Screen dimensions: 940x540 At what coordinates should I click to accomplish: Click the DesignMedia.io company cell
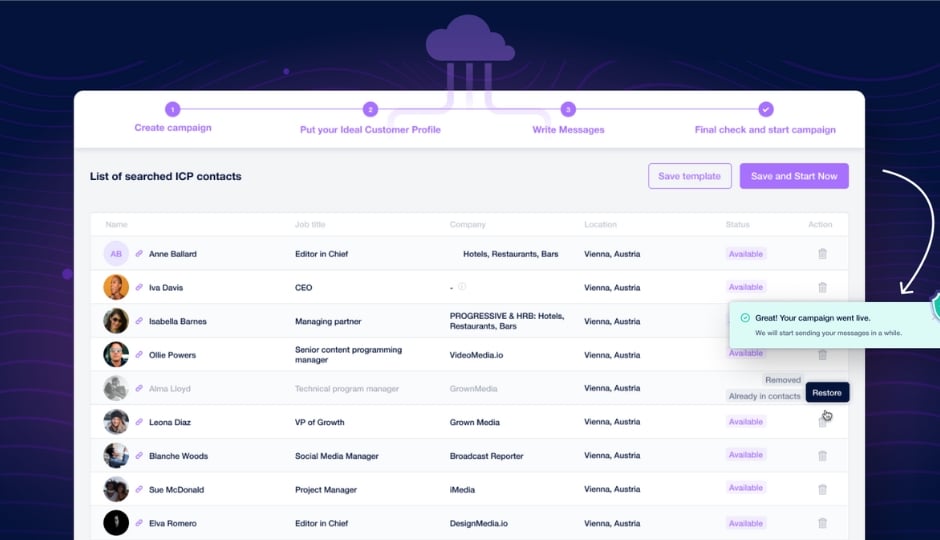tap(478, 523)
